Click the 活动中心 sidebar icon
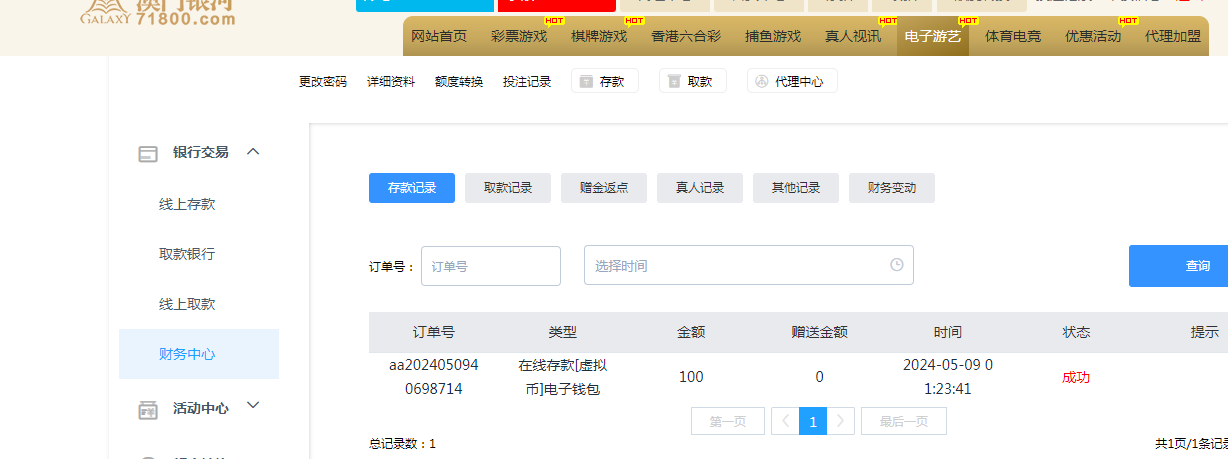Screen dimensions: 1228x459 point(148,409)
